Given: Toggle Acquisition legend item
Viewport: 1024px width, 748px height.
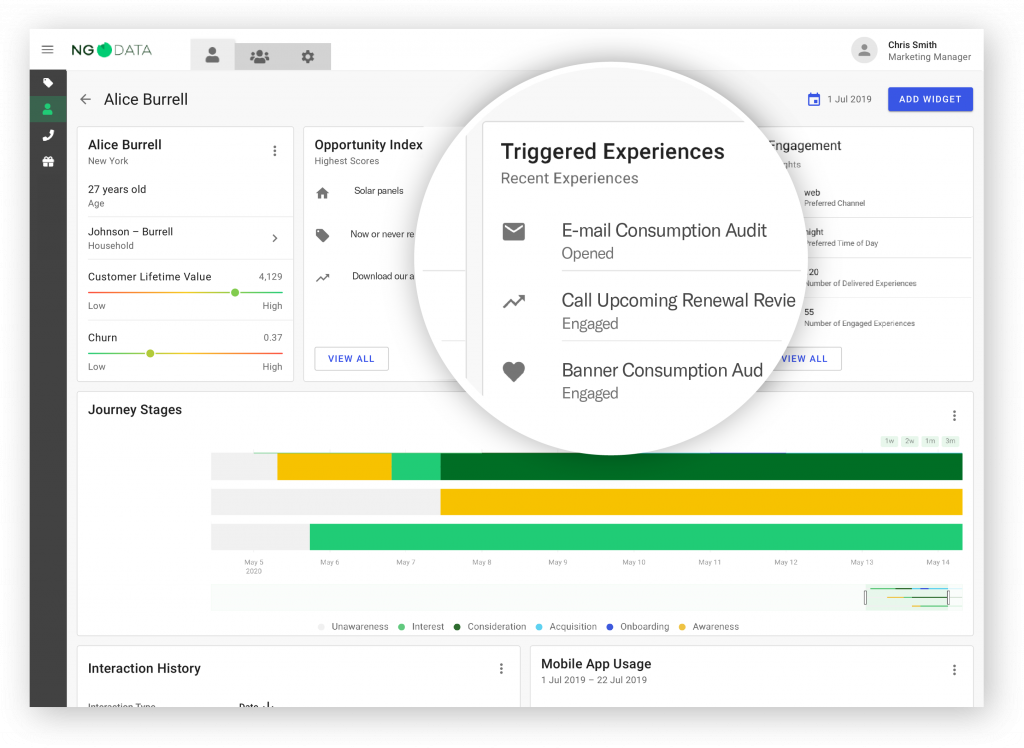Looking at the screenshot, I should 566,626.
